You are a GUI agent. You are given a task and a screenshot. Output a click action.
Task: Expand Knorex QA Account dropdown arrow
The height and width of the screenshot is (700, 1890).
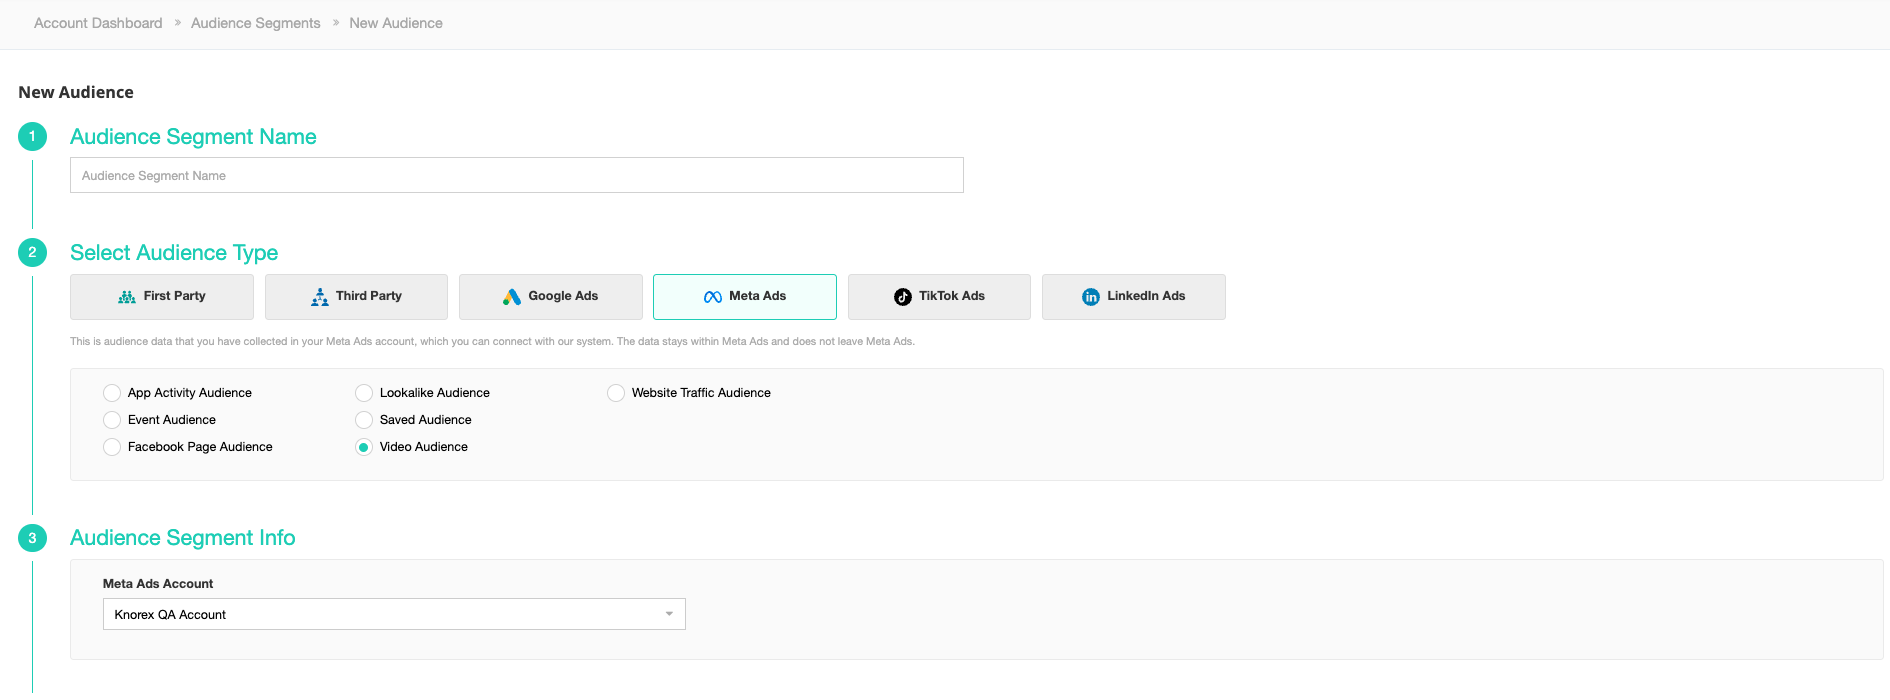(x=669, y=614)
